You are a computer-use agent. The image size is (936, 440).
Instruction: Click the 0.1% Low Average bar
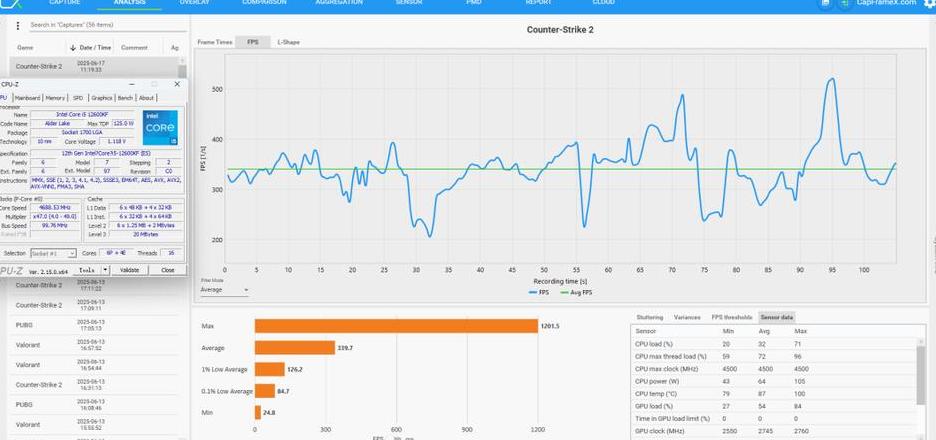(265, 391)
